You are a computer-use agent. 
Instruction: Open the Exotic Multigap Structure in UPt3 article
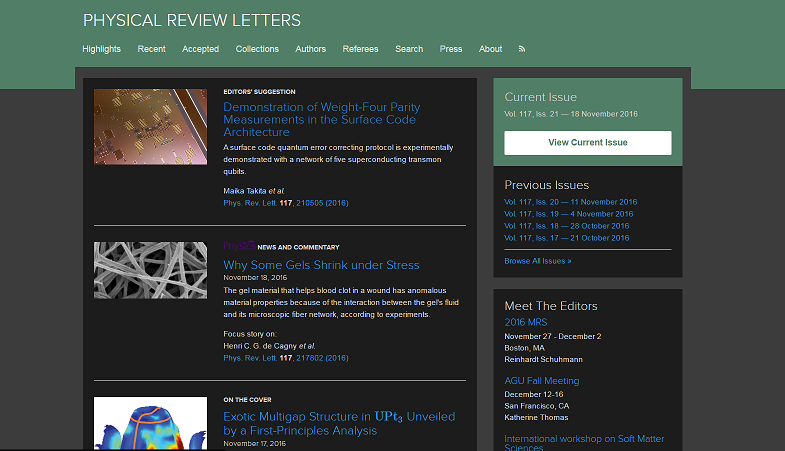coord(339,423)
